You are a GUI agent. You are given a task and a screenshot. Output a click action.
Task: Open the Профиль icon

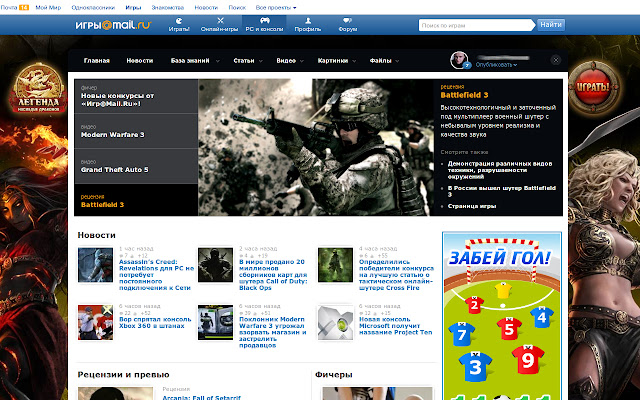click(308, 20)
